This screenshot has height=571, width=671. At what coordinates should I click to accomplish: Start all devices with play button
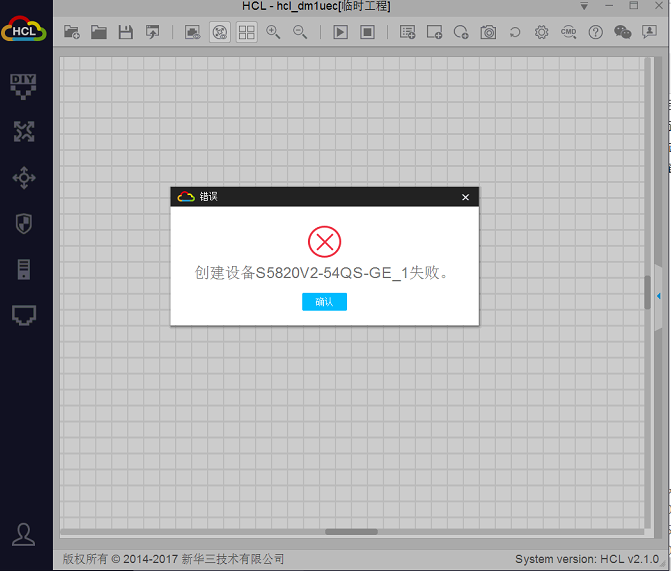pyautogui.click(x=340, y=32)
